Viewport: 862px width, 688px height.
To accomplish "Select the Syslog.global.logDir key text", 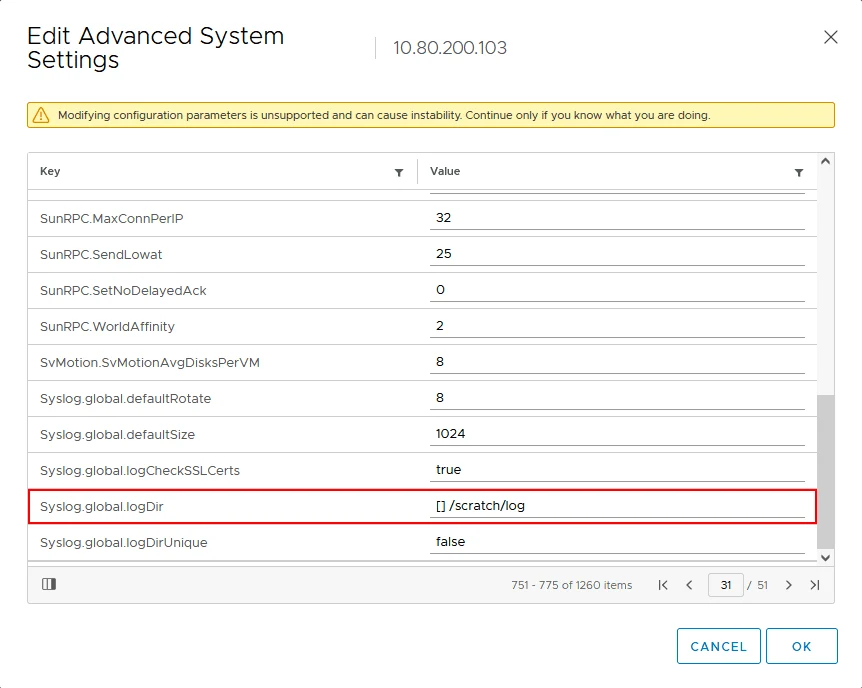I will click(102, 507).
